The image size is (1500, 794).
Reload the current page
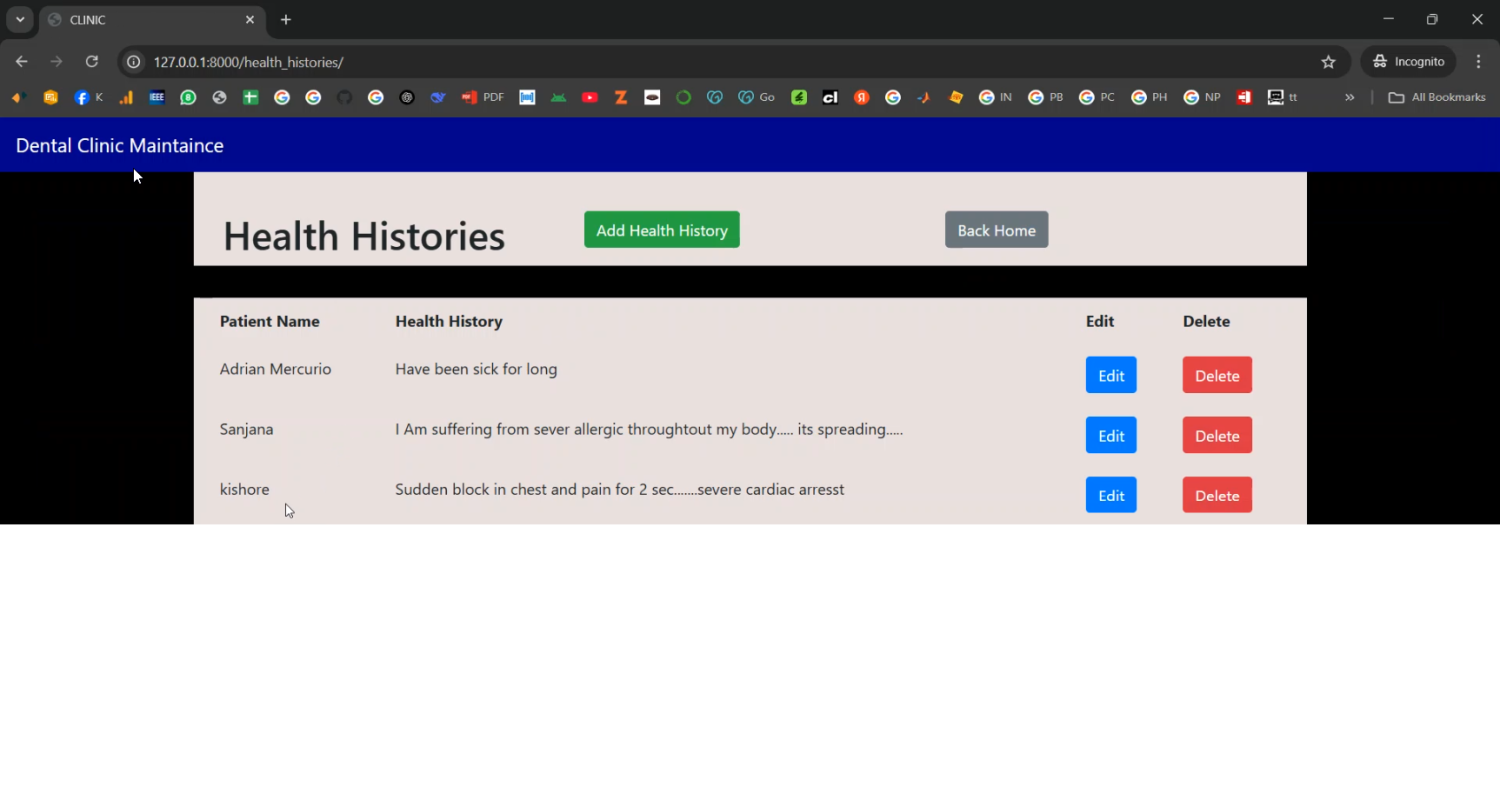pyautogui.click(x=92, y=62)
